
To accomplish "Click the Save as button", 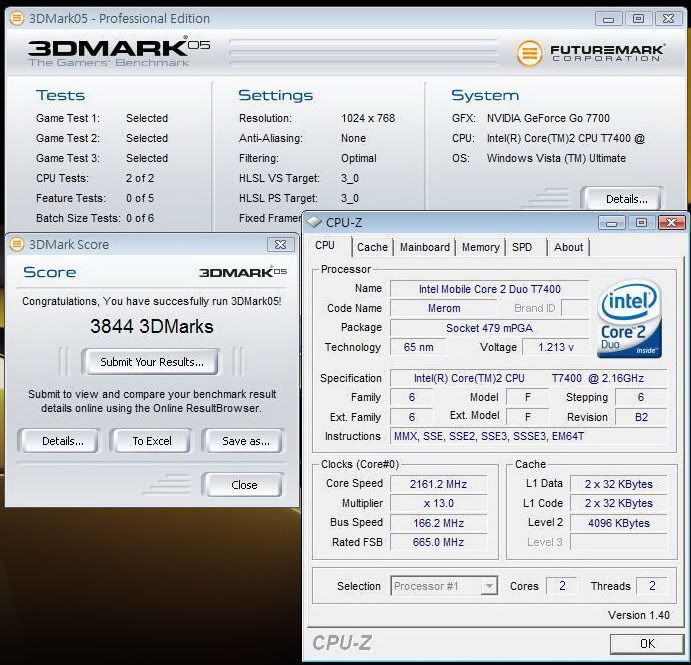I will click(x=243, y=441).
